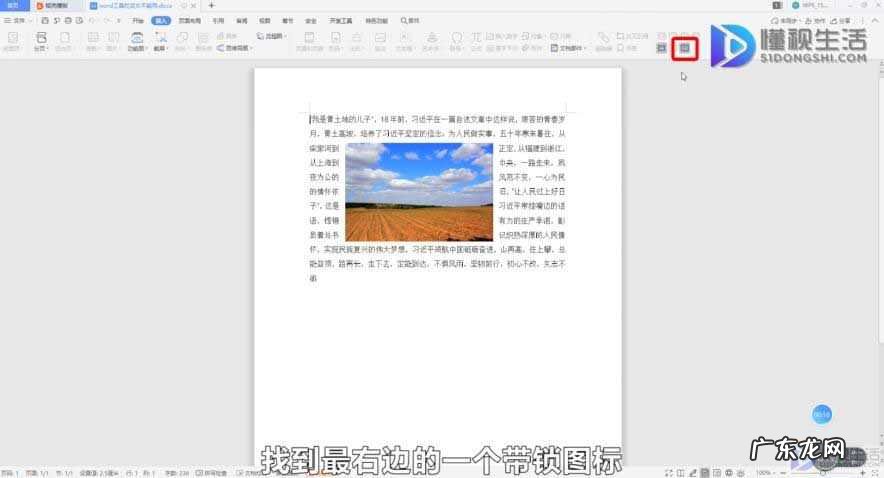Screen dimensions: 884x478
Task: Click the Not Synced (未同步) cloud button
Action: (784, 20)
